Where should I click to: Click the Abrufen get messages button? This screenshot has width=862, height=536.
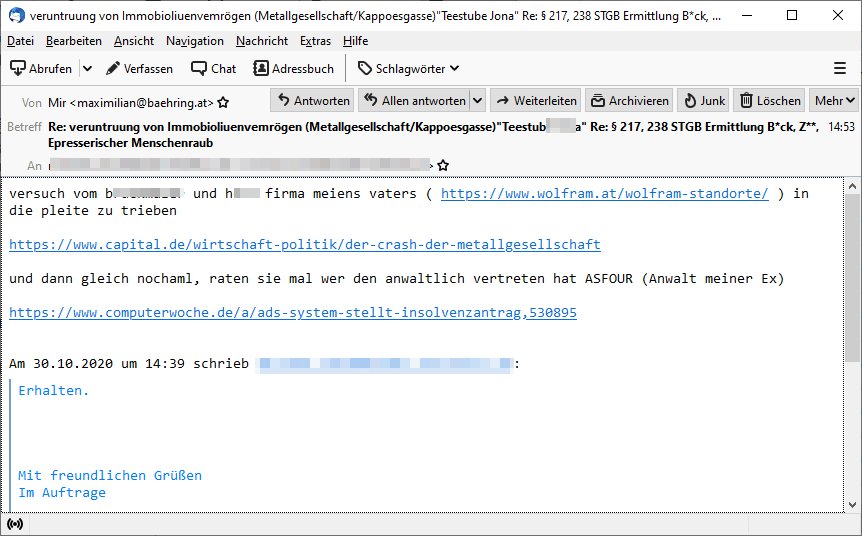[42, 69]
